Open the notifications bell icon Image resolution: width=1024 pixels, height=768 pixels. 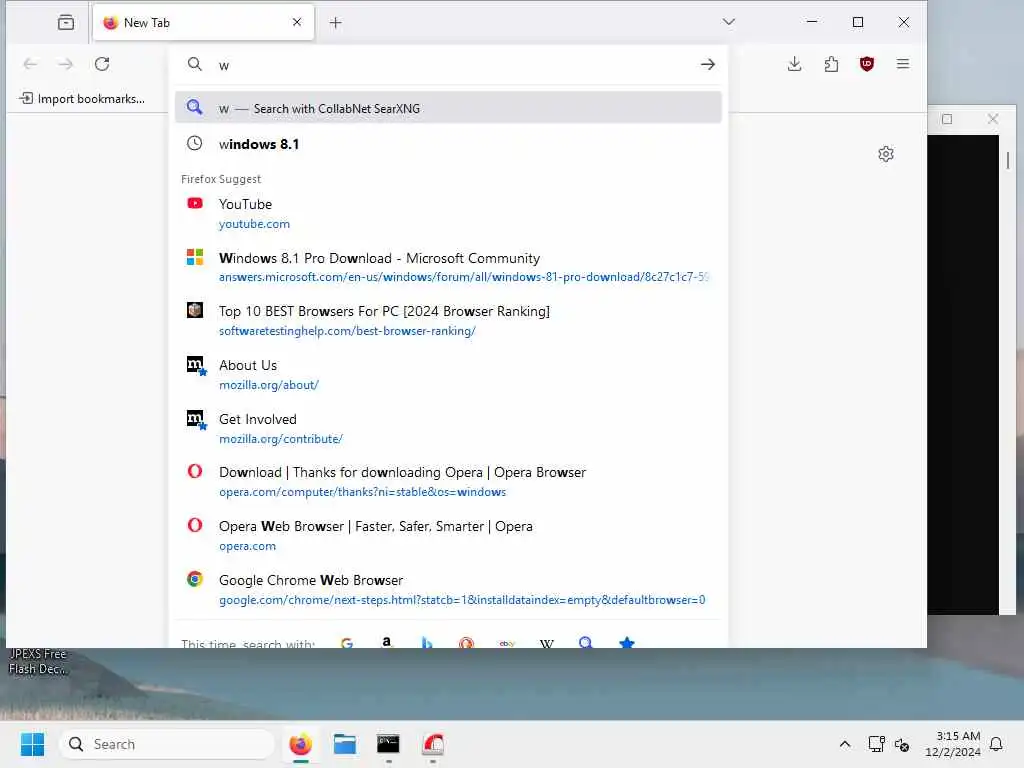[x=996, y=744]
